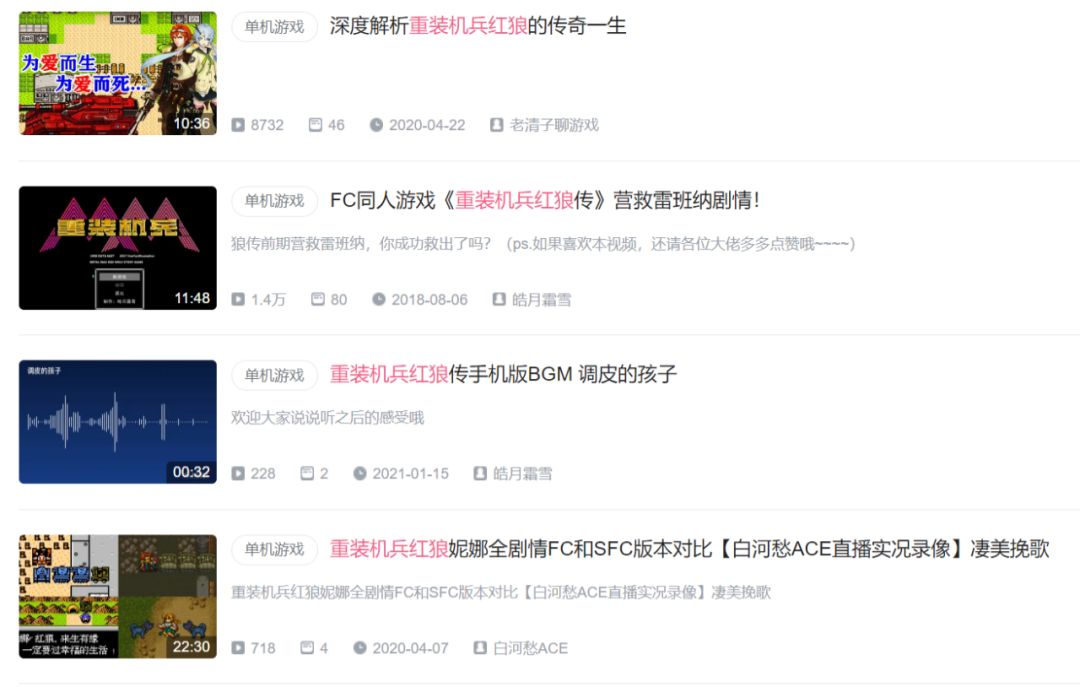This screenshot has height=687, width=1080.
Task: Open the 00:32 audio waveform thumbnail
Action: click(x=118, y=422)
